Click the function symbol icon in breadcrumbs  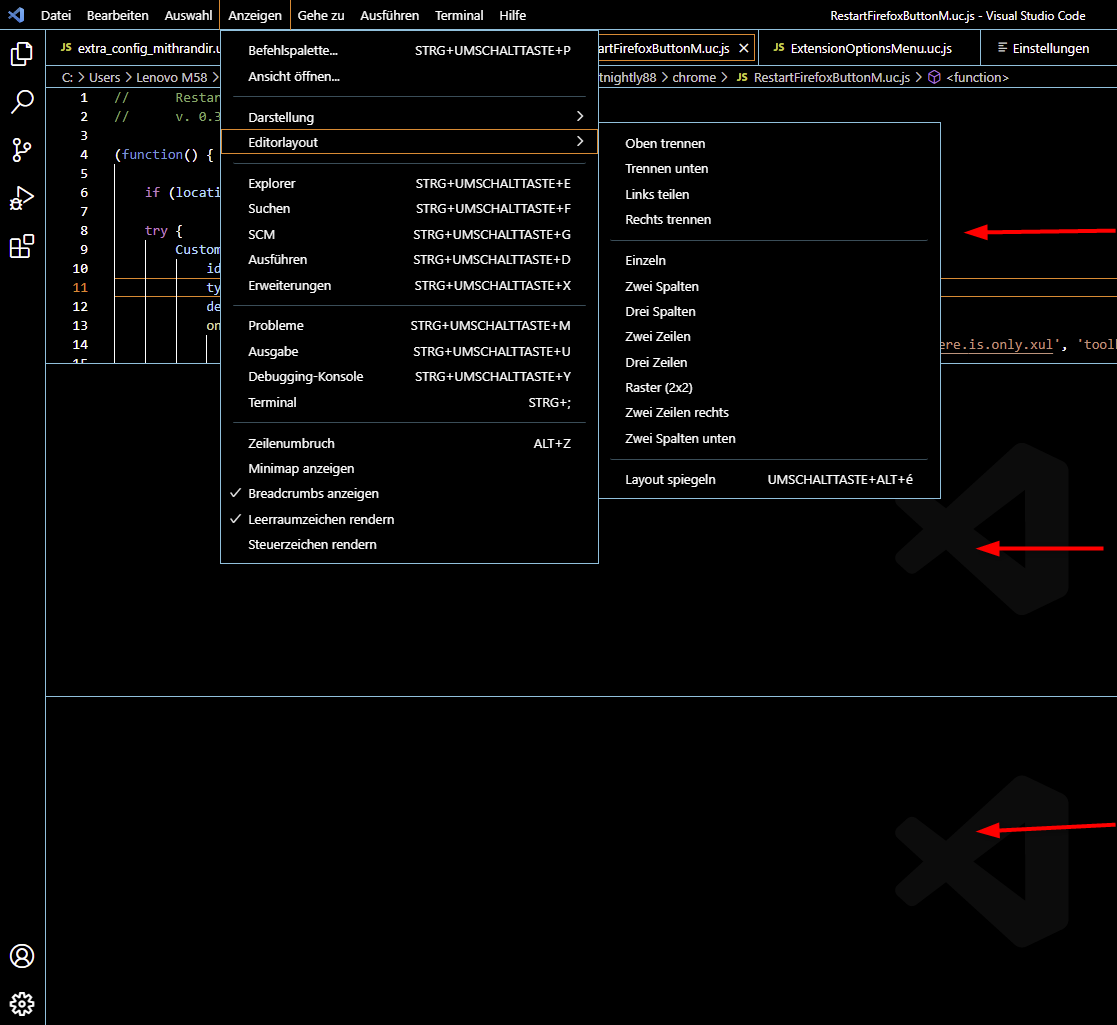click(935, 77)
